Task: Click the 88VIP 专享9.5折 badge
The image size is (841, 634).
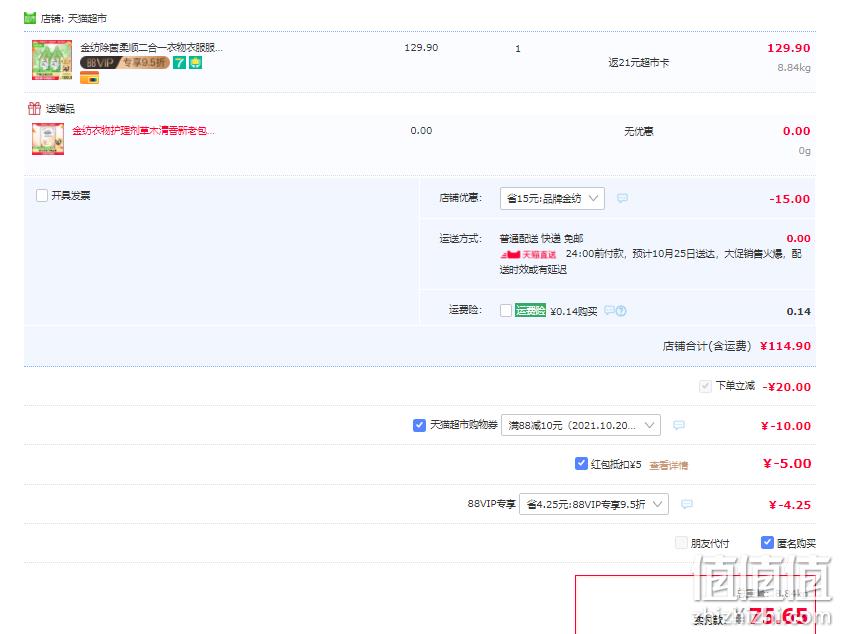Action: [x=124, y=63]
